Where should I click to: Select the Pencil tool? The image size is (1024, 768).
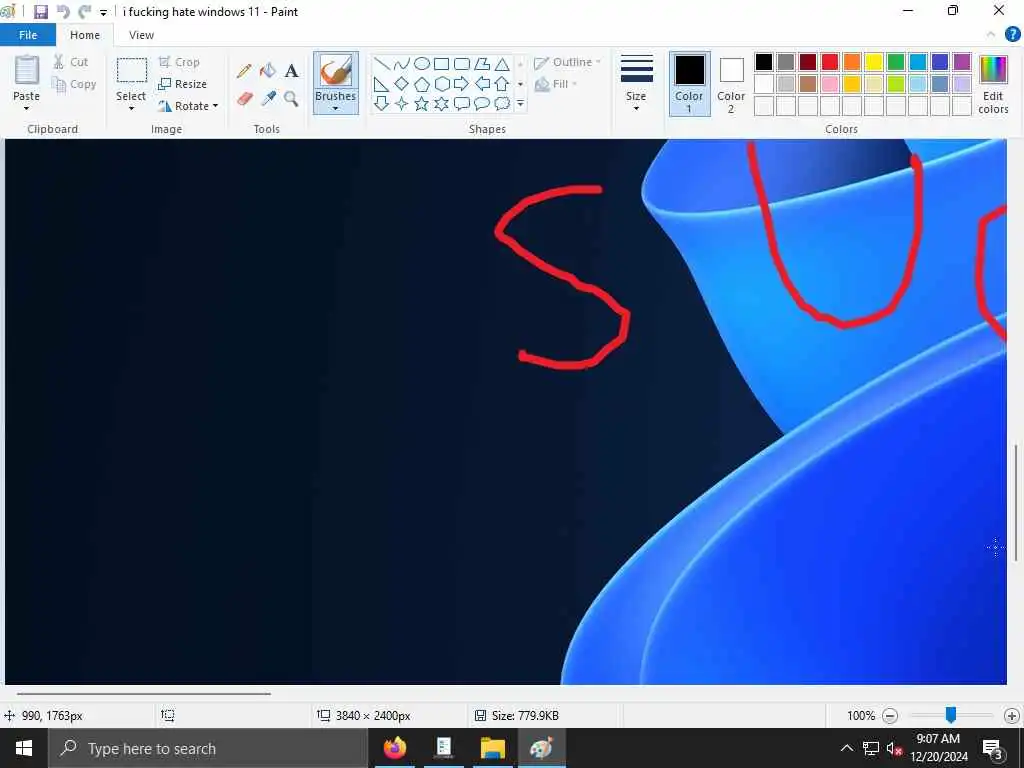click(244, 71)
